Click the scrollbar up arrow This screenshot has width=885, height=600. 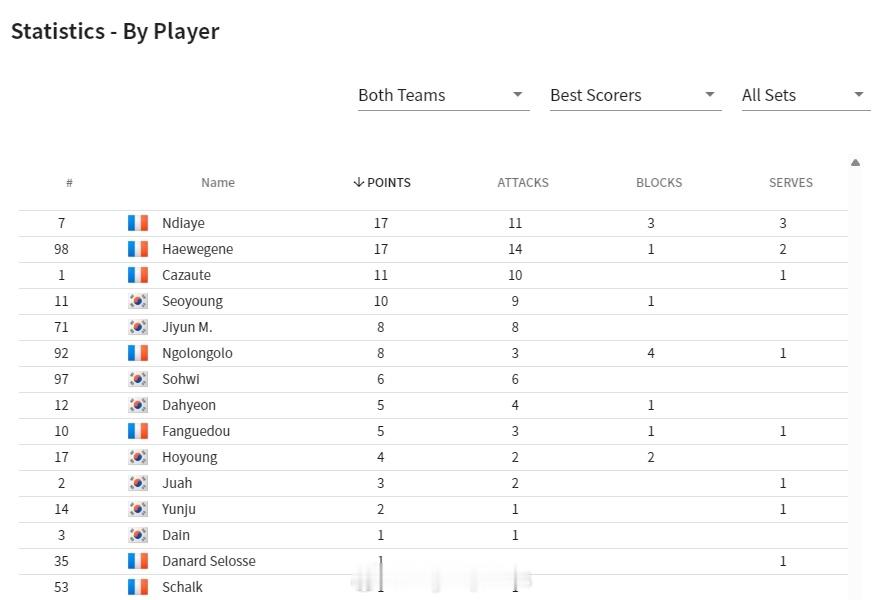click(x=855, y=163)
